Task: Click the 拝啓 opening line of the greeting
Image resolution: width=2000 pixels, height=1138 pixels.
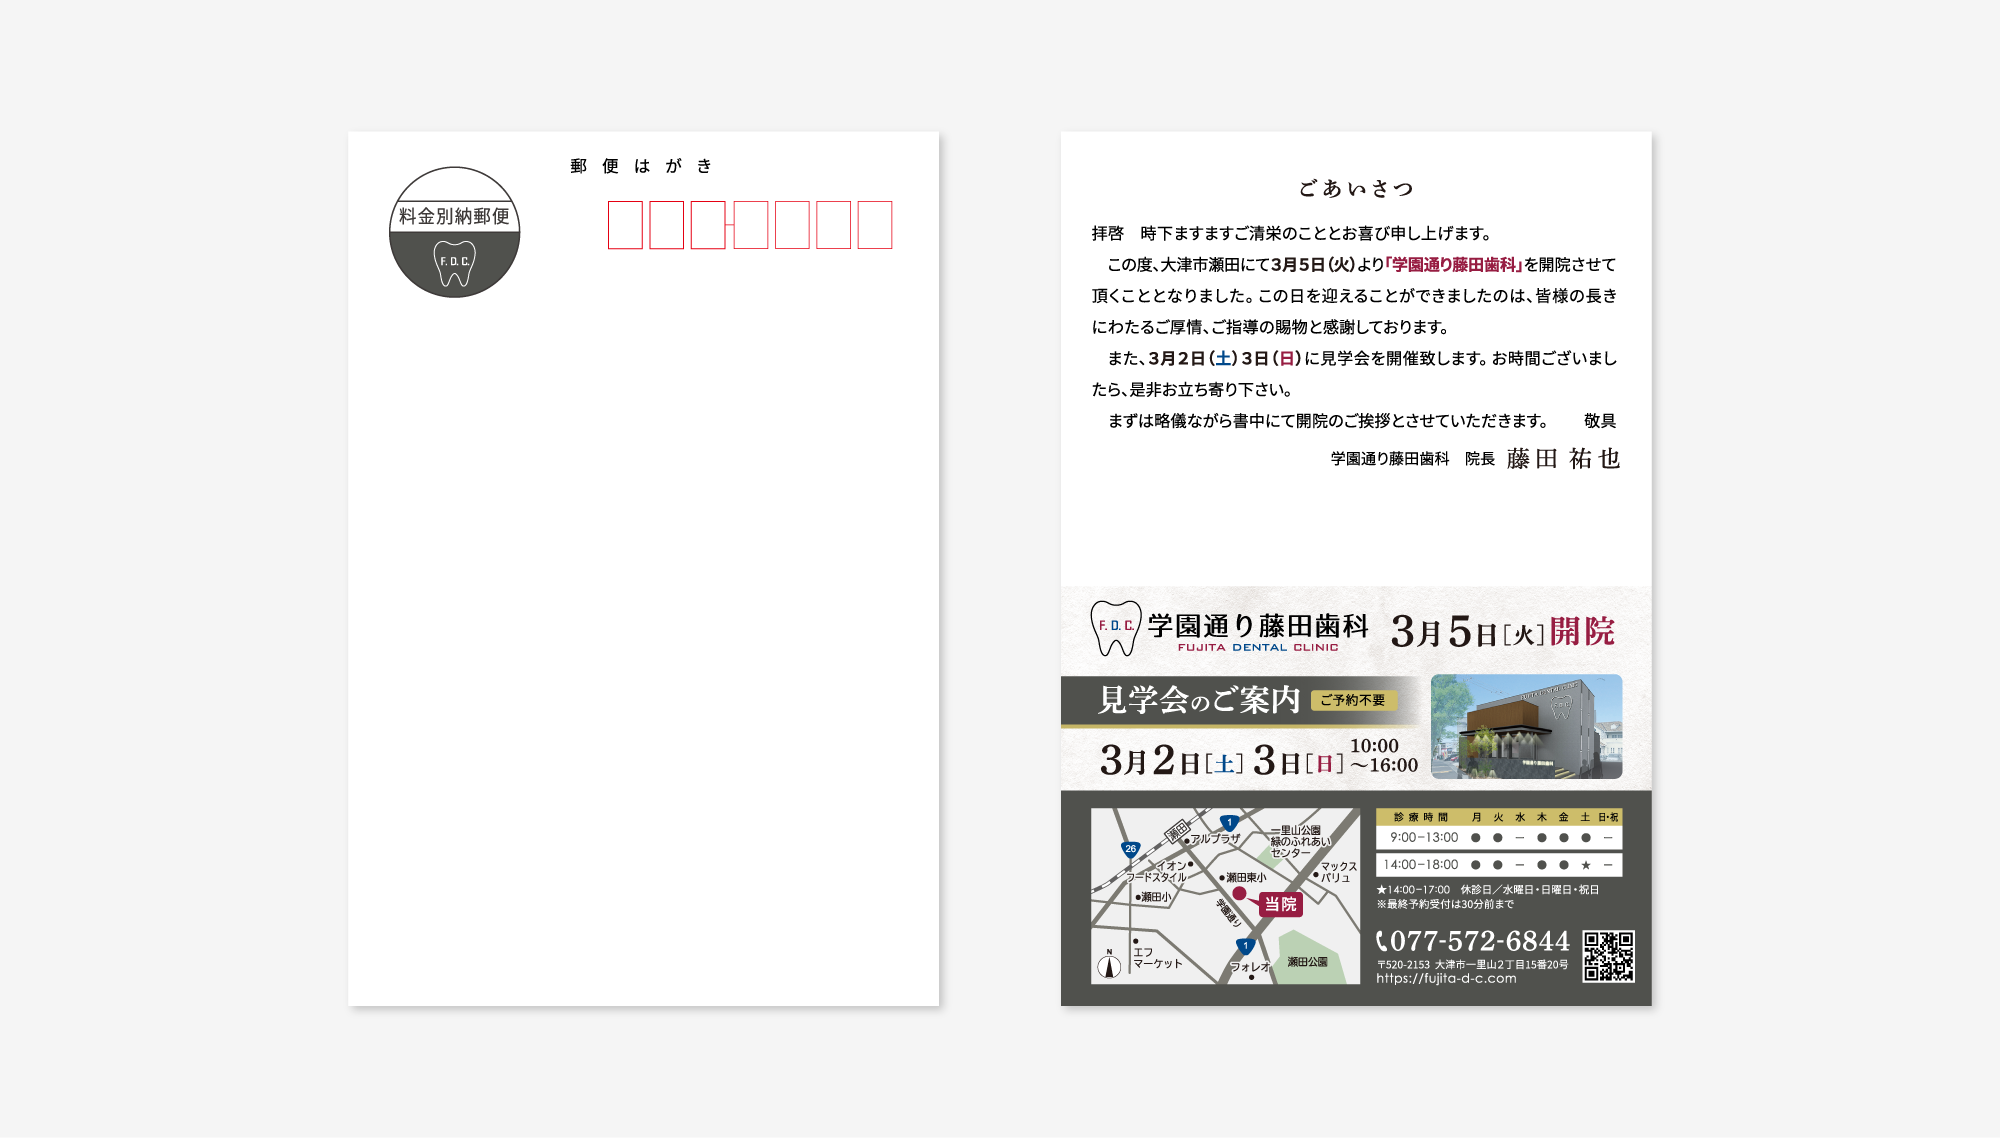Action: (x=1292, y=234)
